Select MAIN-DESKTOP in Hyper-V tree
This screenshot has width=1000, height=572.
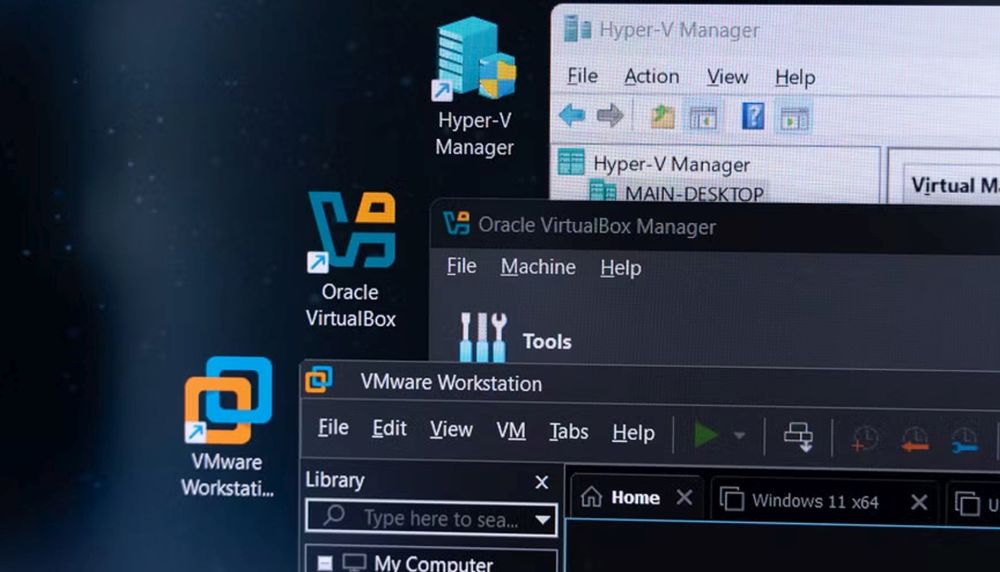[x=692, y=193]
